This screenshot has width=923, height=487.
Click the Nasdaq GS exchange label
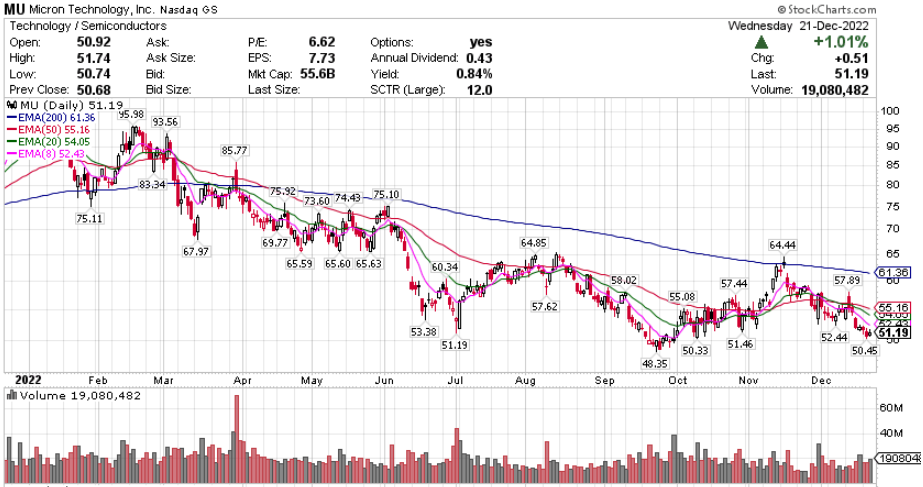click(x=188, y=10)
